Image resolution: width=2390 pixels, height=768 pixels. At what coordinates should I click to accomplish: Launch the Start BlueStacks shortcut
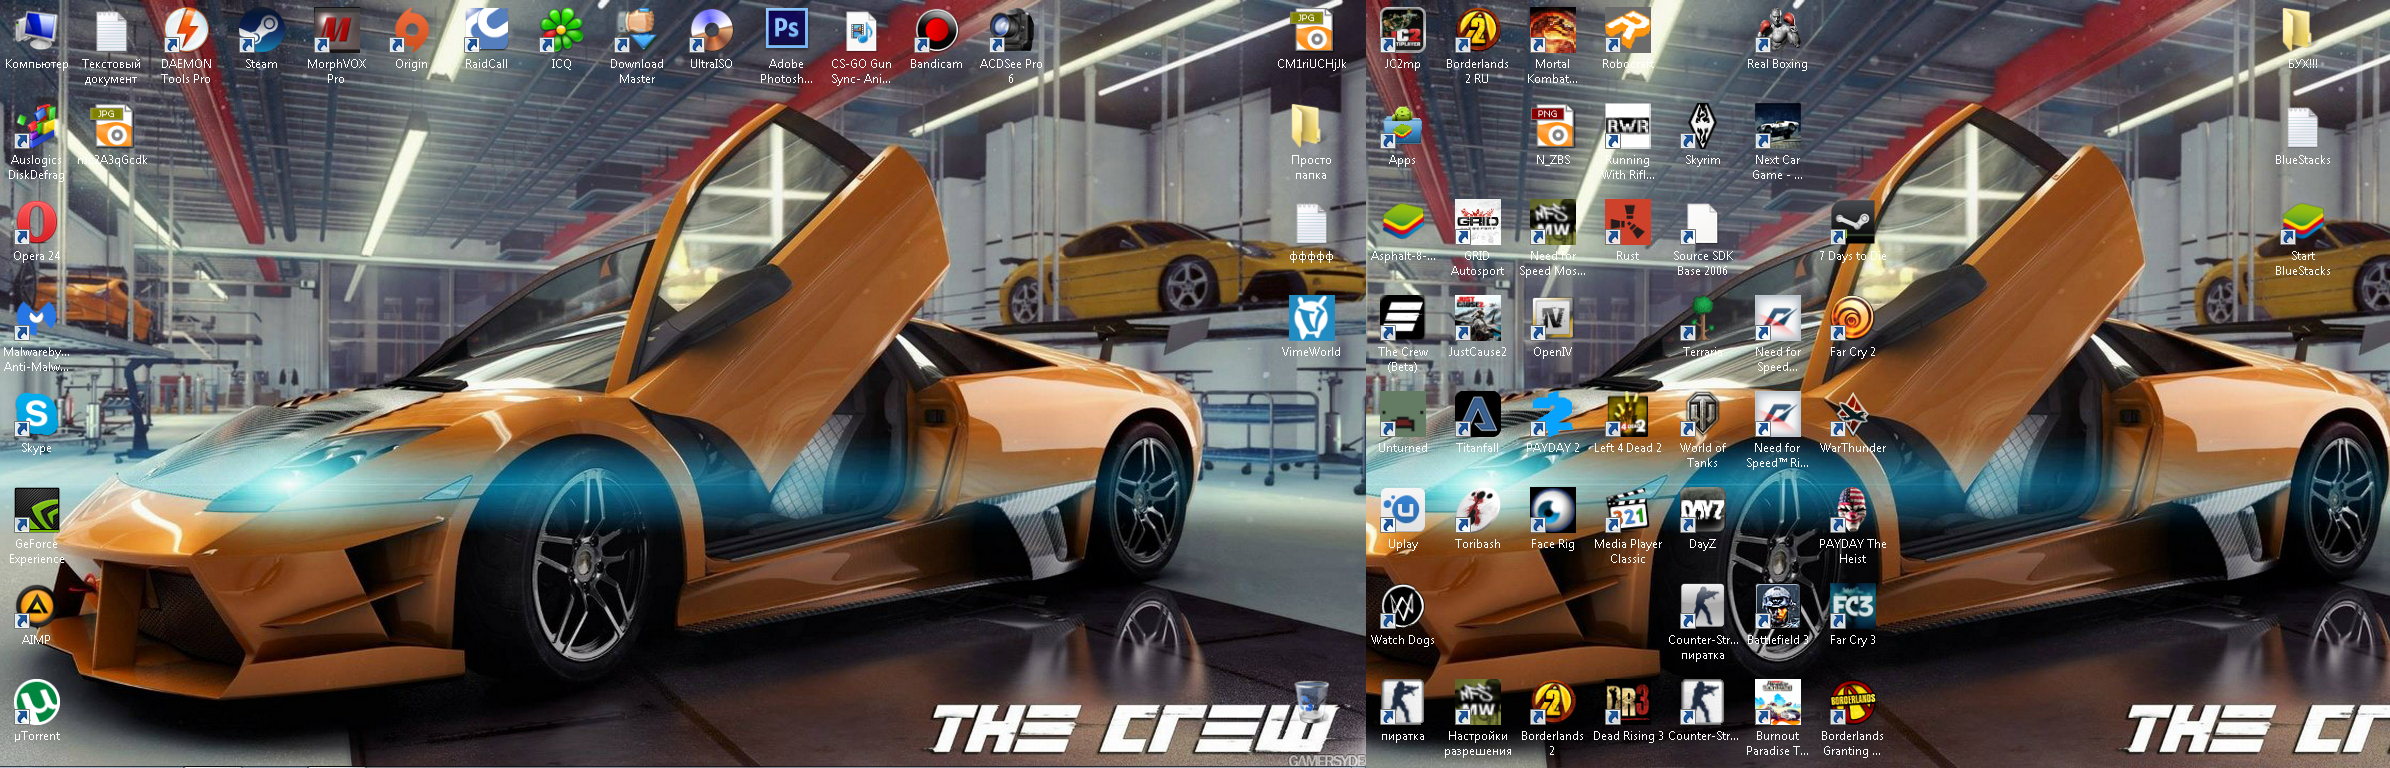(2302, 224)
